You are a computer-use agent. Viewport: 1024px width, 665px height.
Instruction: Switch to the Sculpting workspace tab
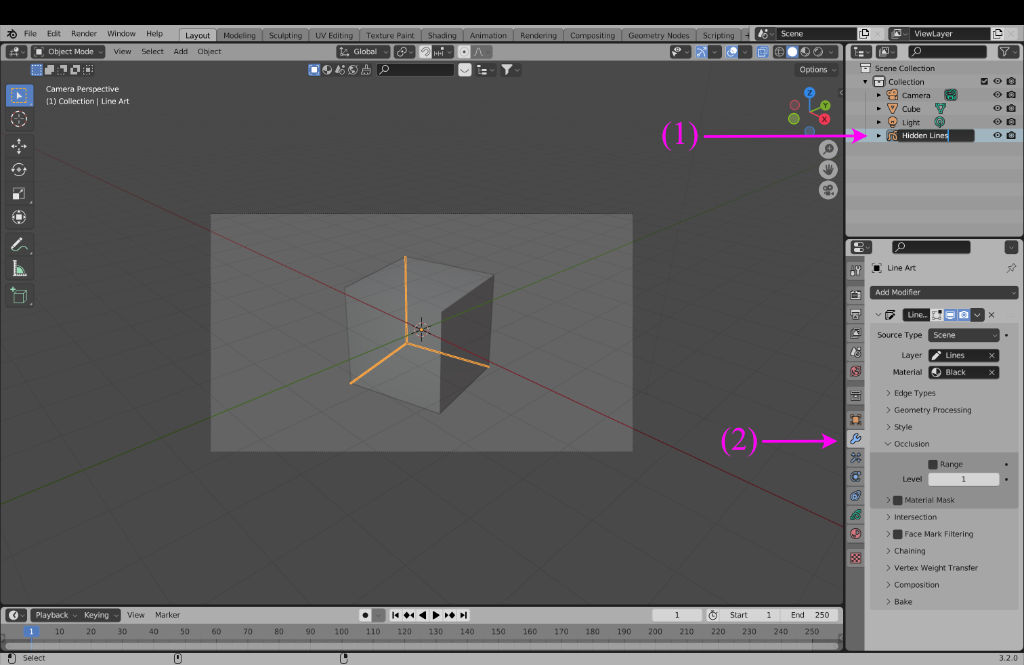[x=285, y=35]
